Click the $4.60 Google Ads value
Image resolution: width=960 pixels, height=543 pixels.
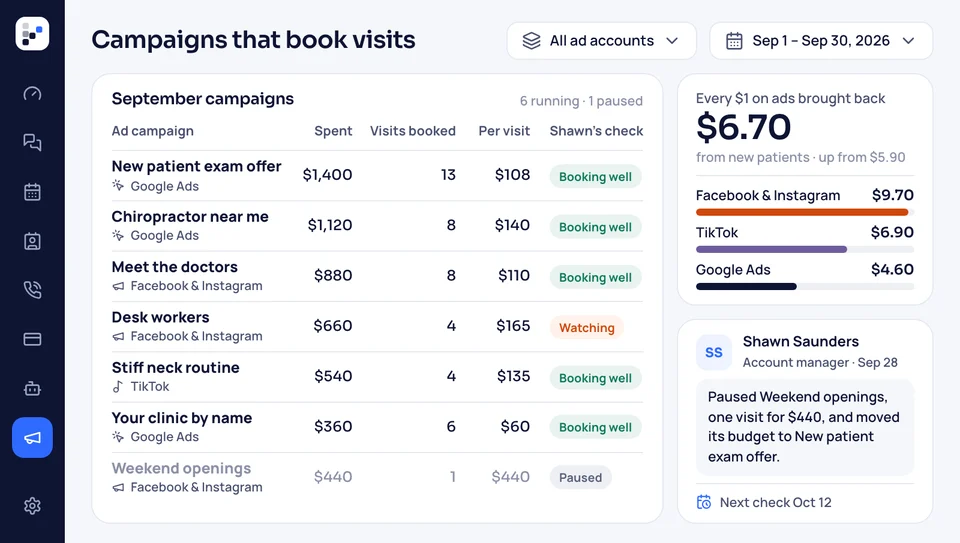pyautogui.click(x=892, y=269)
